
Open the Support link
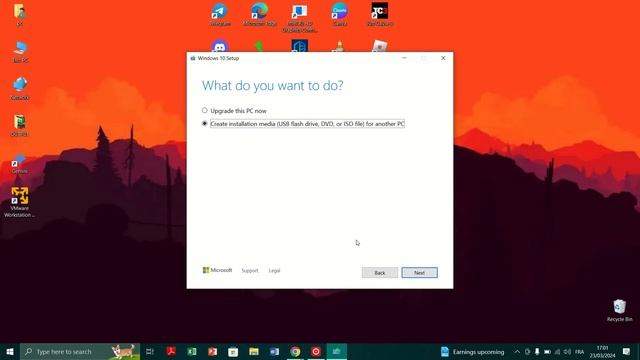250,271
